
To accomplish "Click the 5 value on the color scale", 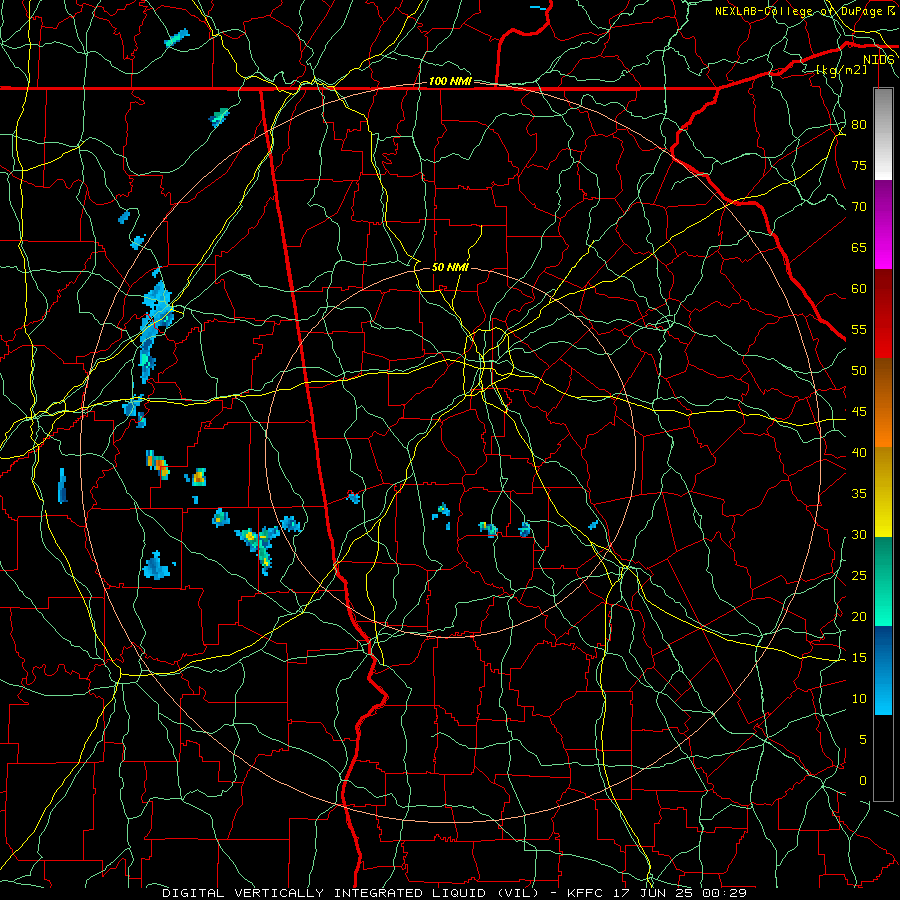I will click(863, 740).
